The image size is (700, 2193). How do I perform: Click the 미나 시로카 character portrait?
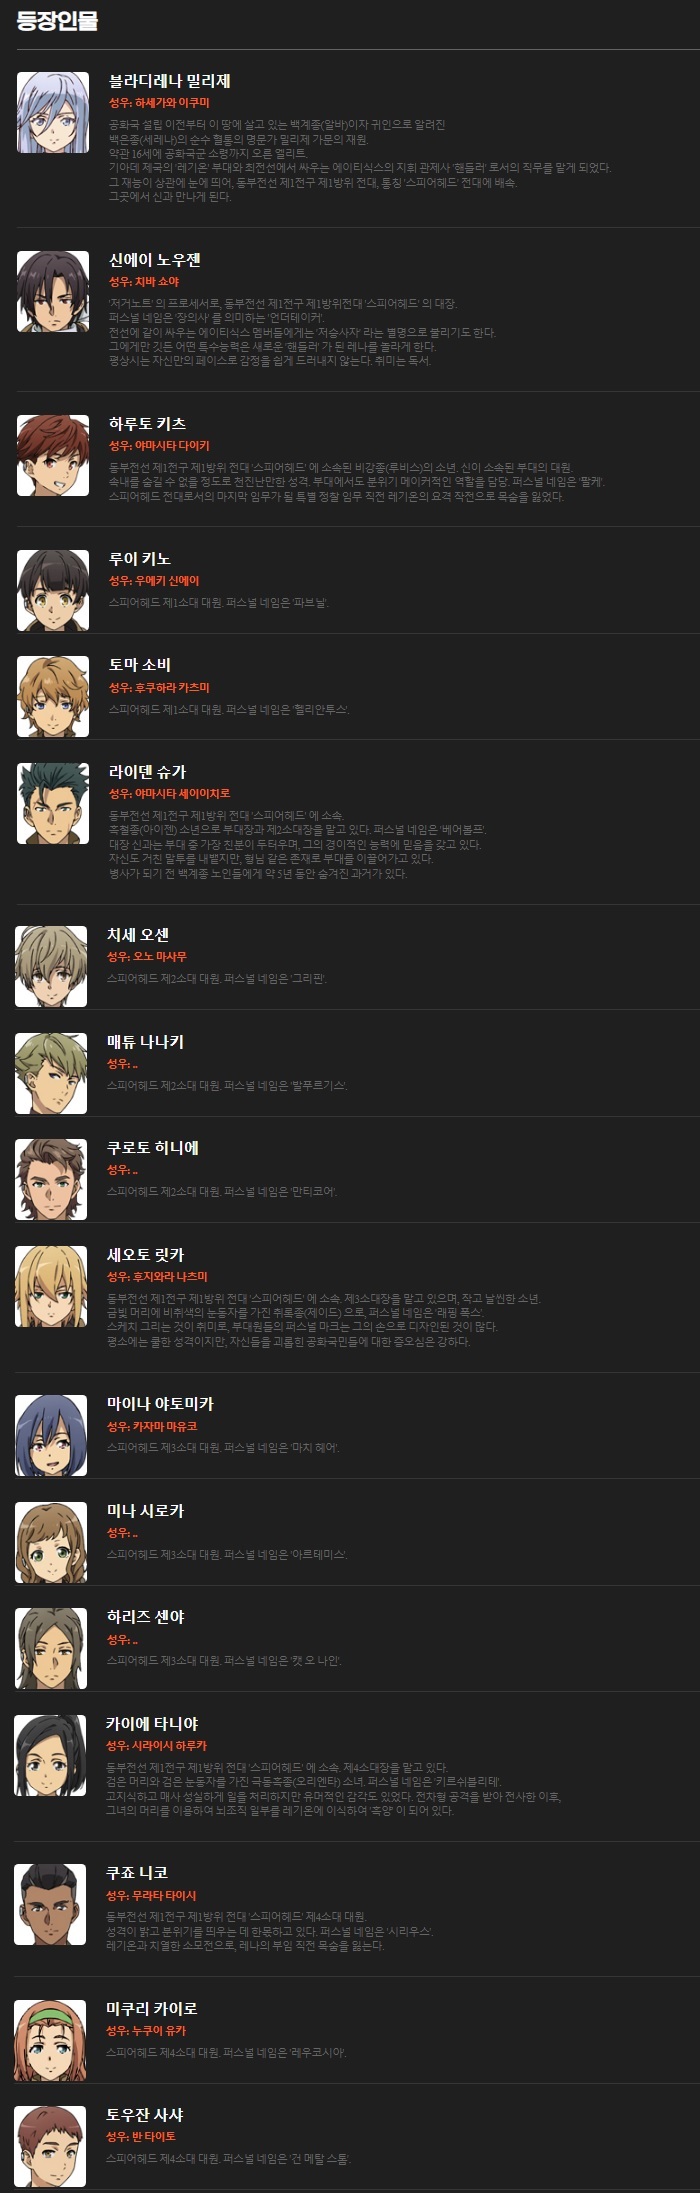point(51,1542)
